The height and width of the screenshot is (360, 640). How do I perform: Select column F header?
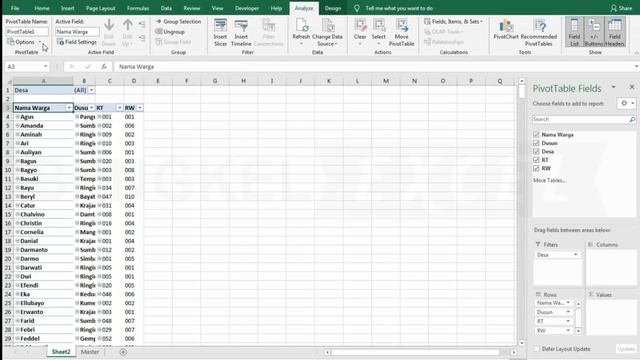click(187, 81)
